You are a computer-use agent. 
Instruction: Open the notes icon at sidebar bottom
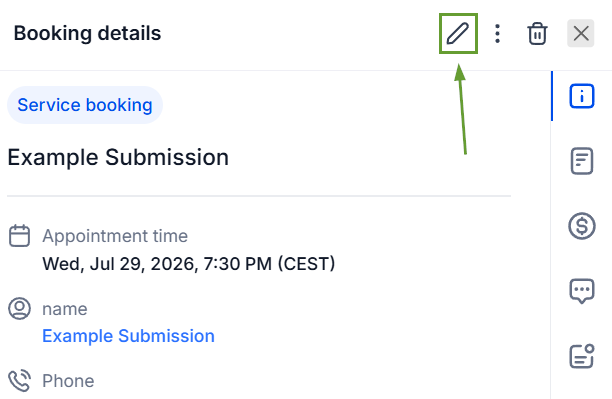[x=582, y=356]
